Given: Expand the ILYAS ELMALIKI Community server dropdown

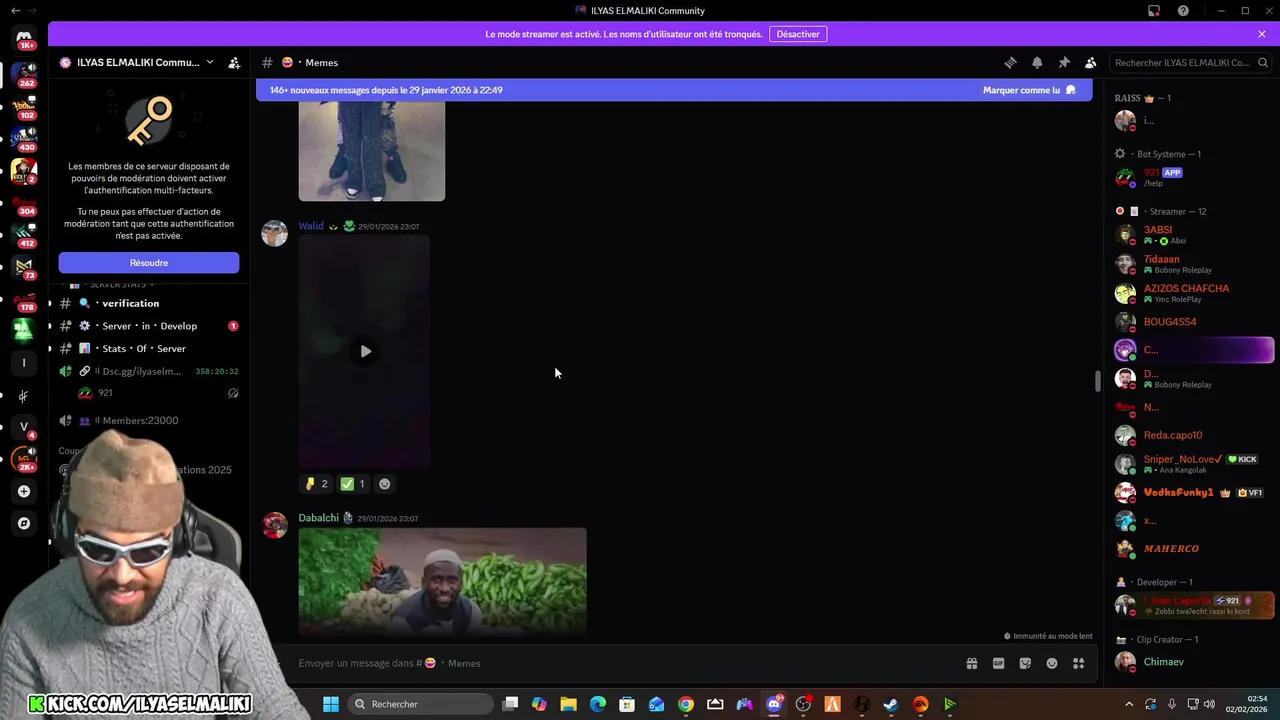Looking at the screenshot, I should [209, 62].
